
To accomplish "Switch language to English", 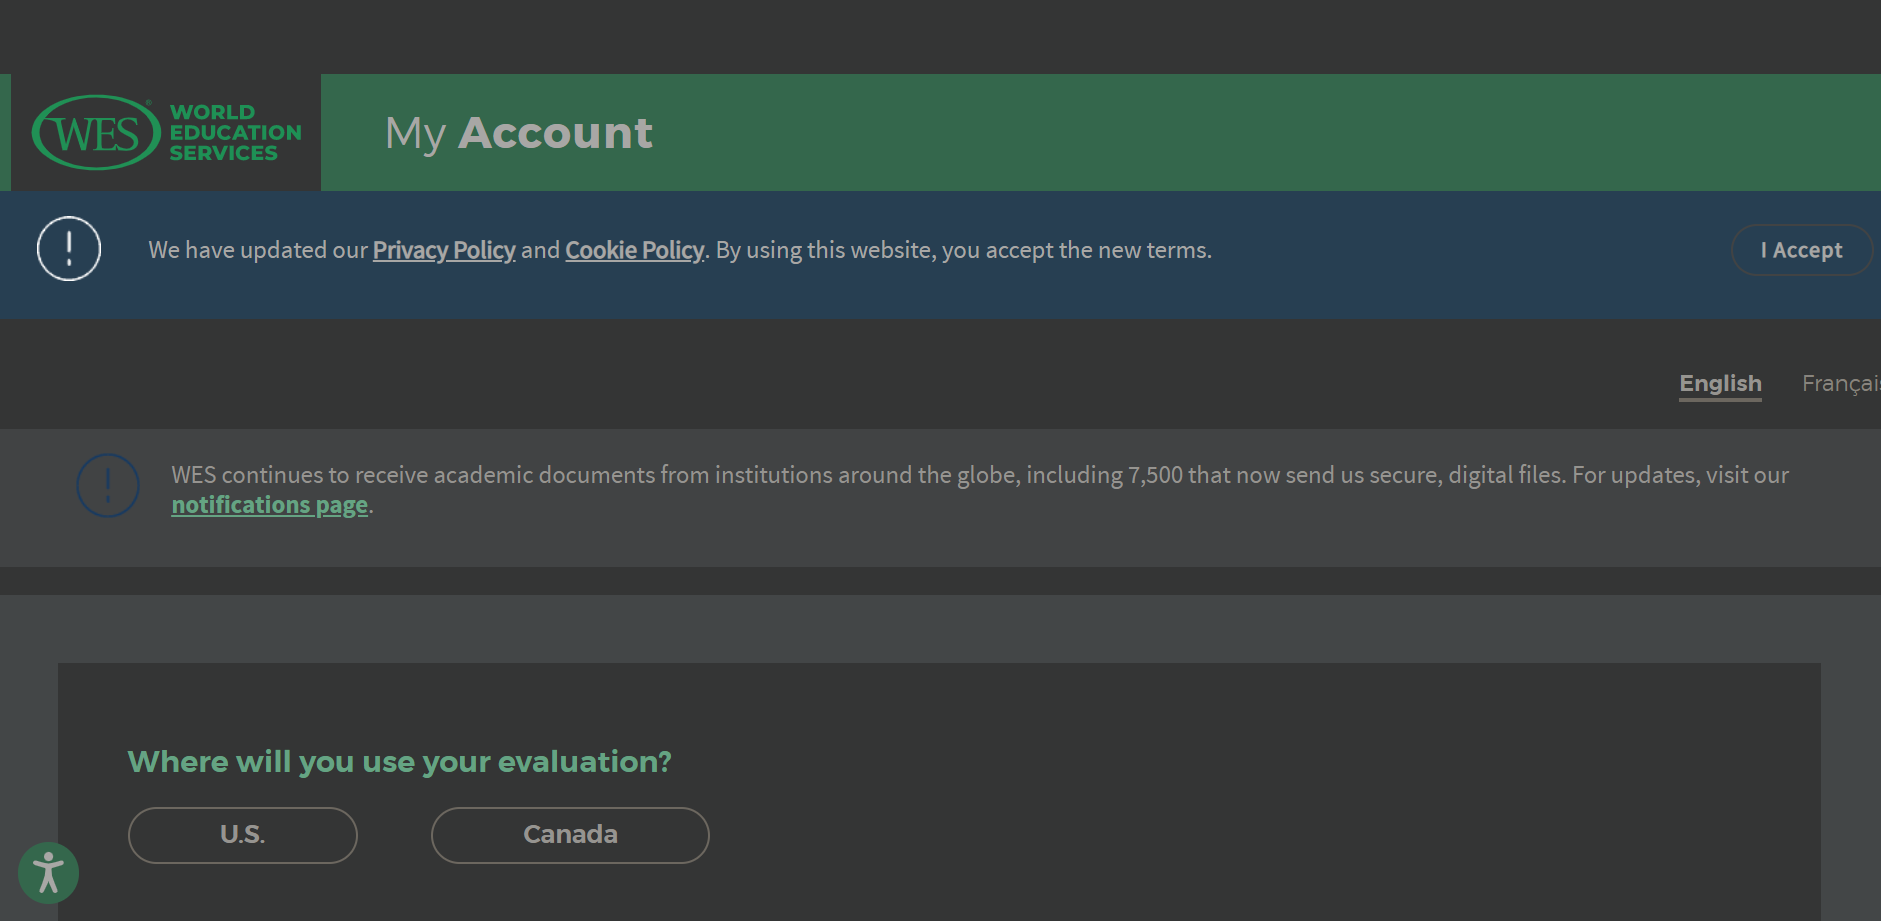I will pyautogui.click(x=1720, y=384).
